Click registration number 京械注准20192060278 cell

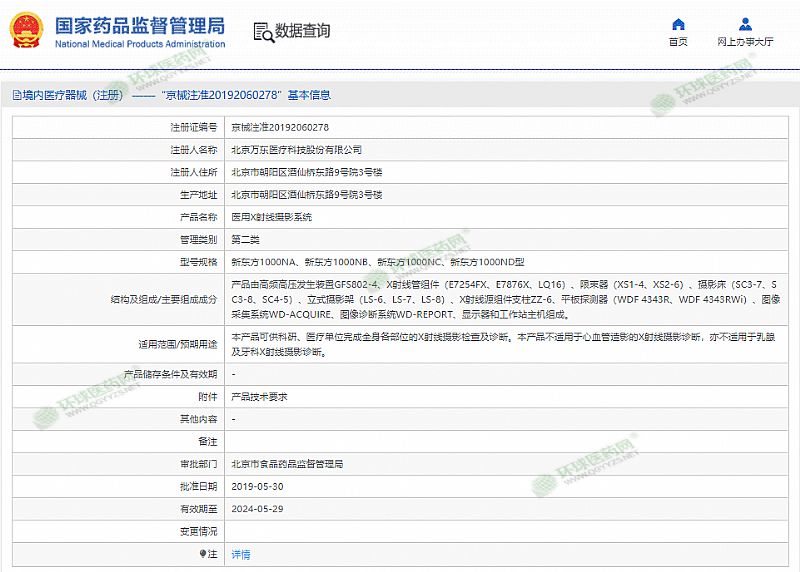[x=280, y=128]
